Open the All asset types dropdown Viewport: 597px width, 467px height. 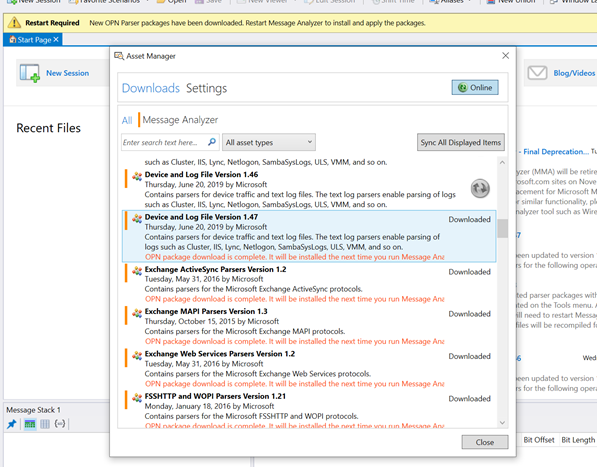click(x=269, y=142)
